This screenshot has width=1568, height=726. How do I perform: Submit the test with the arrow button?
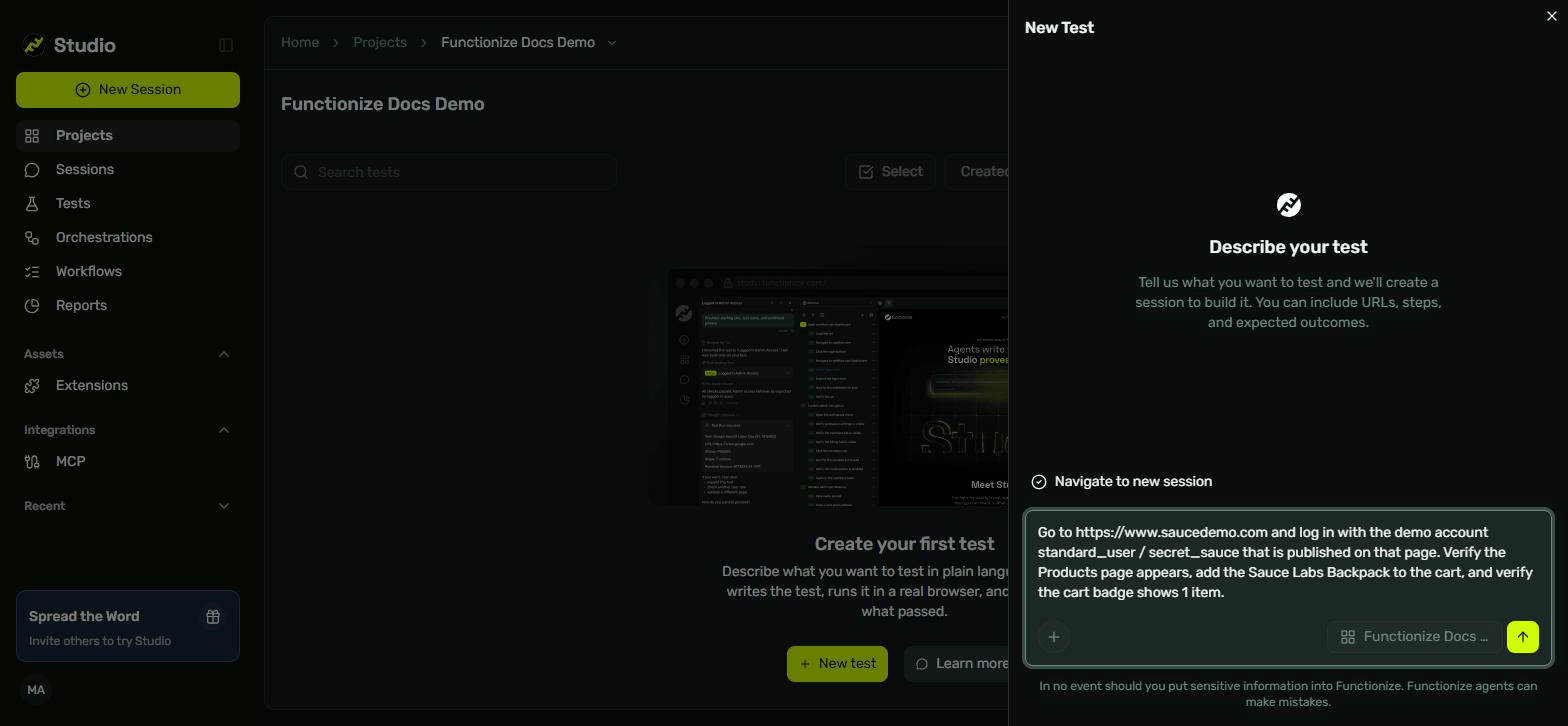click(1523, 637)
